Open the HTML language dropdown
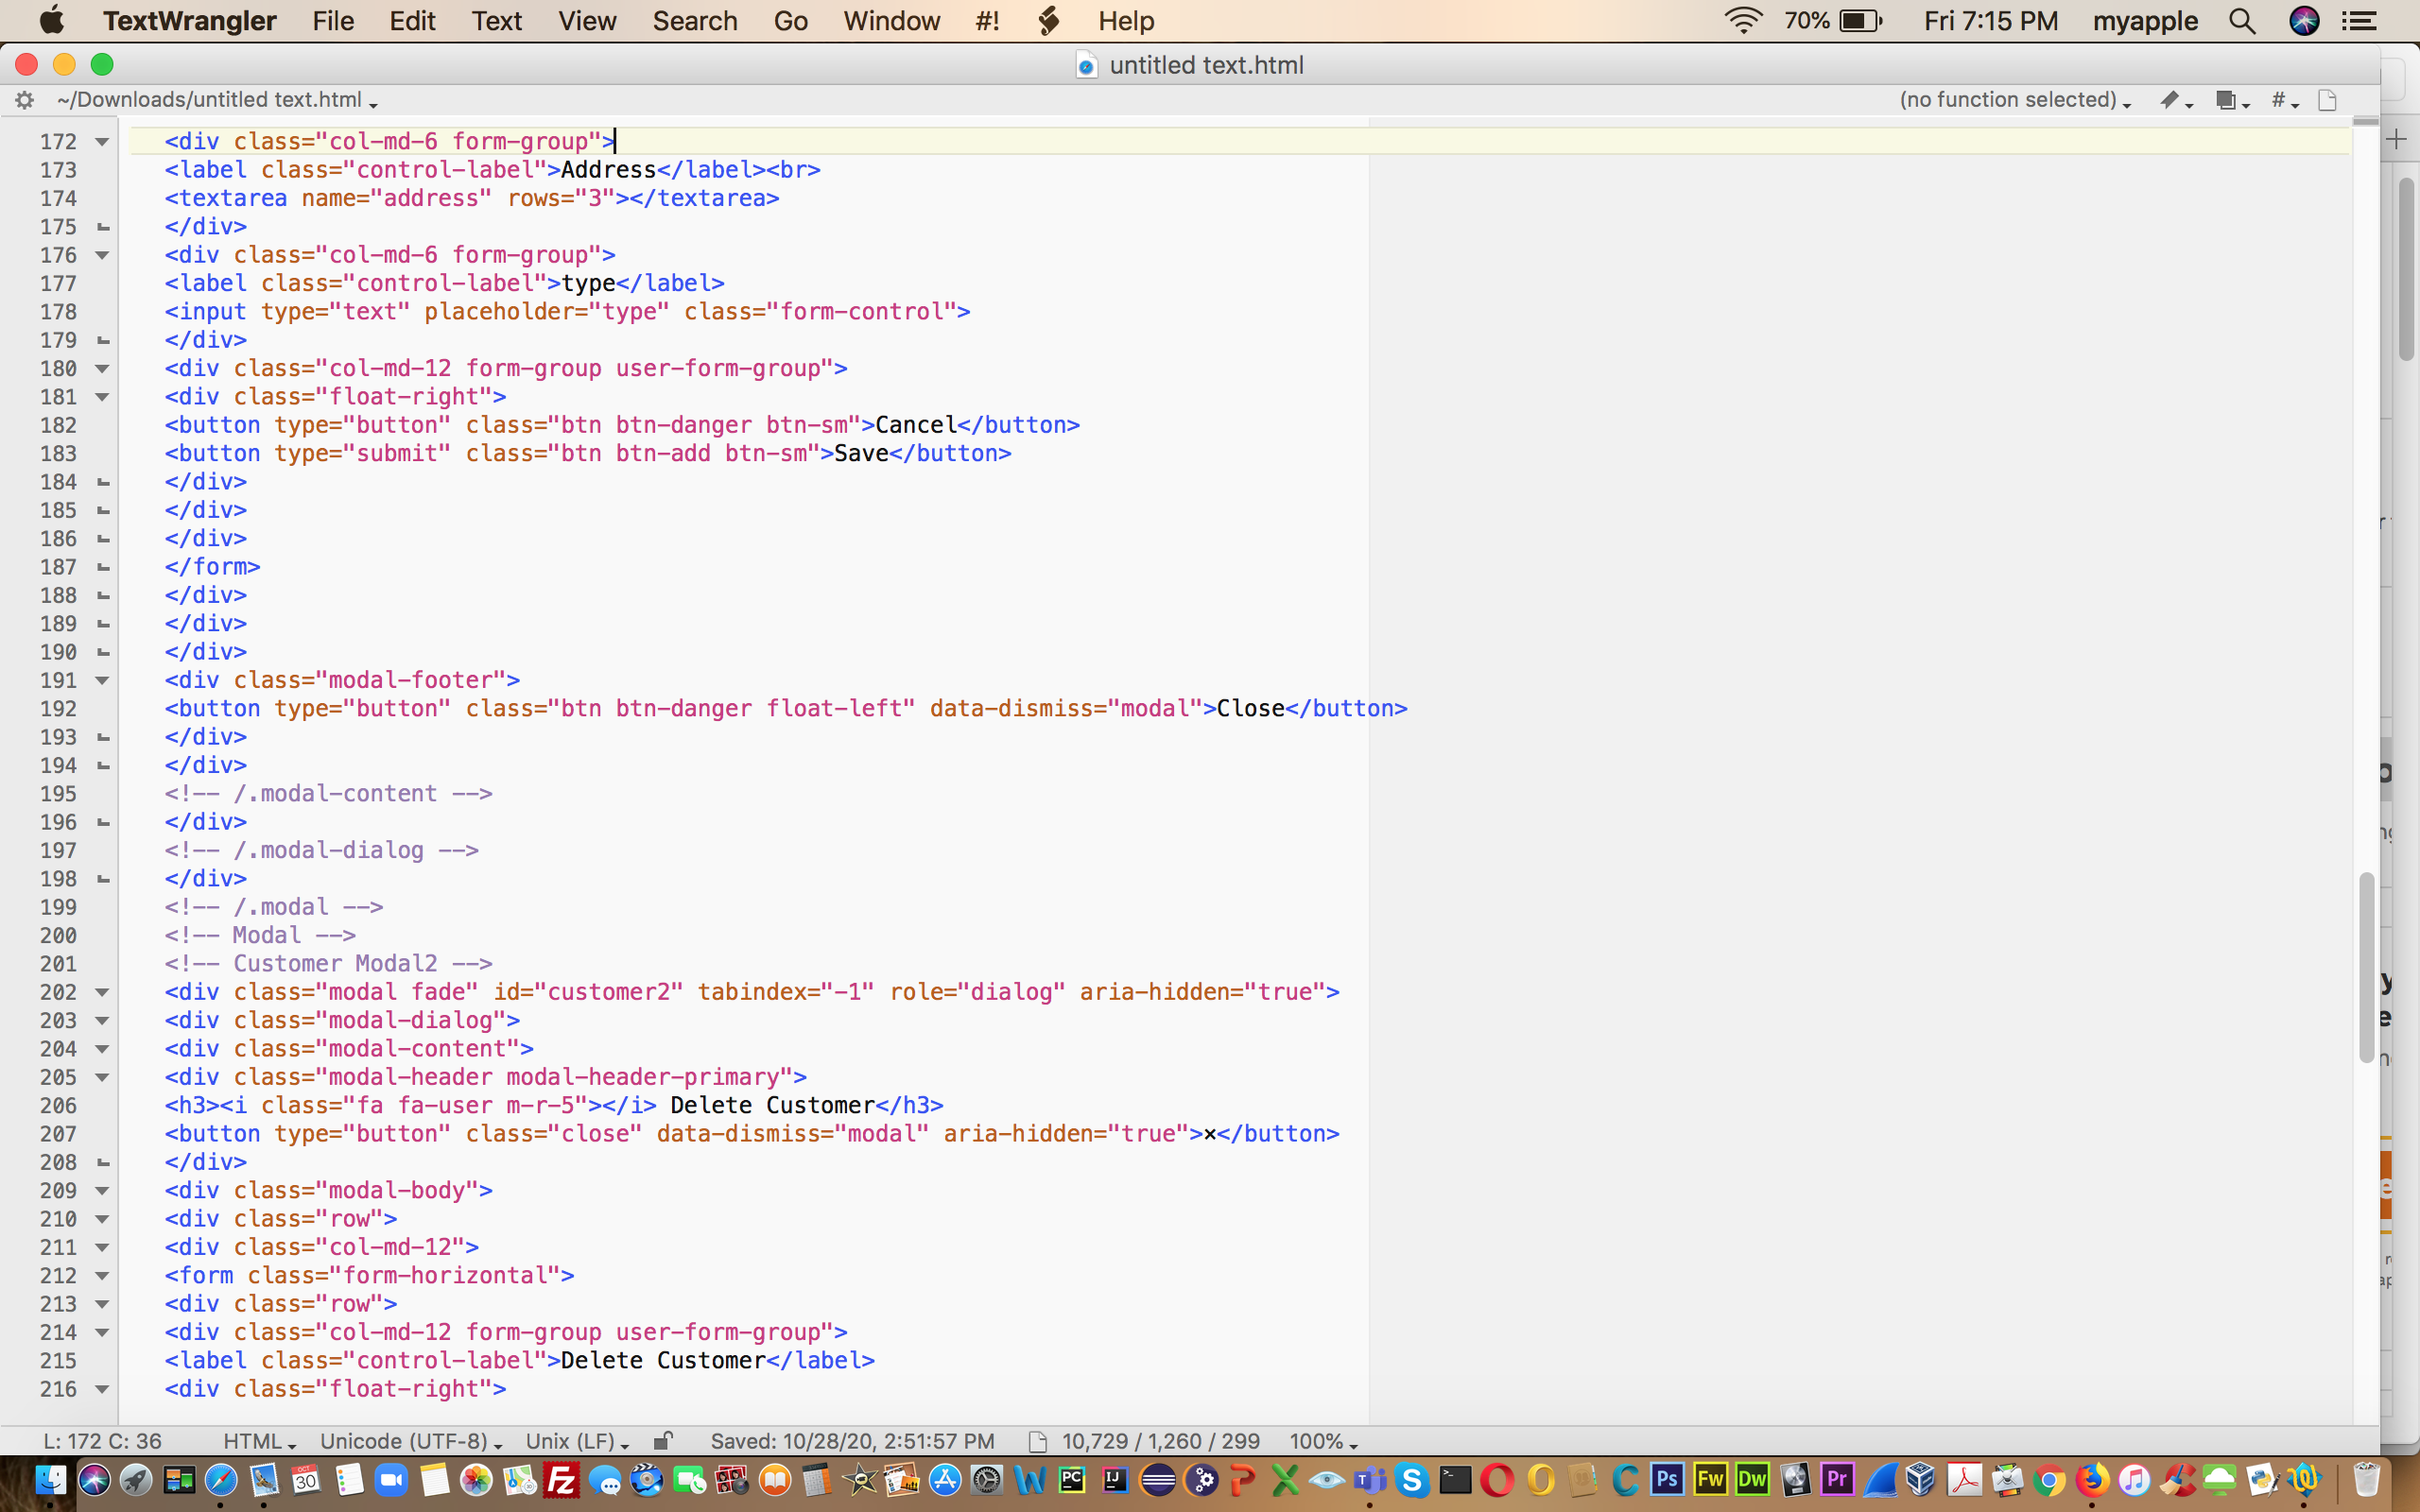This screenshot has width=2420, height=1512. point(259,1441)
